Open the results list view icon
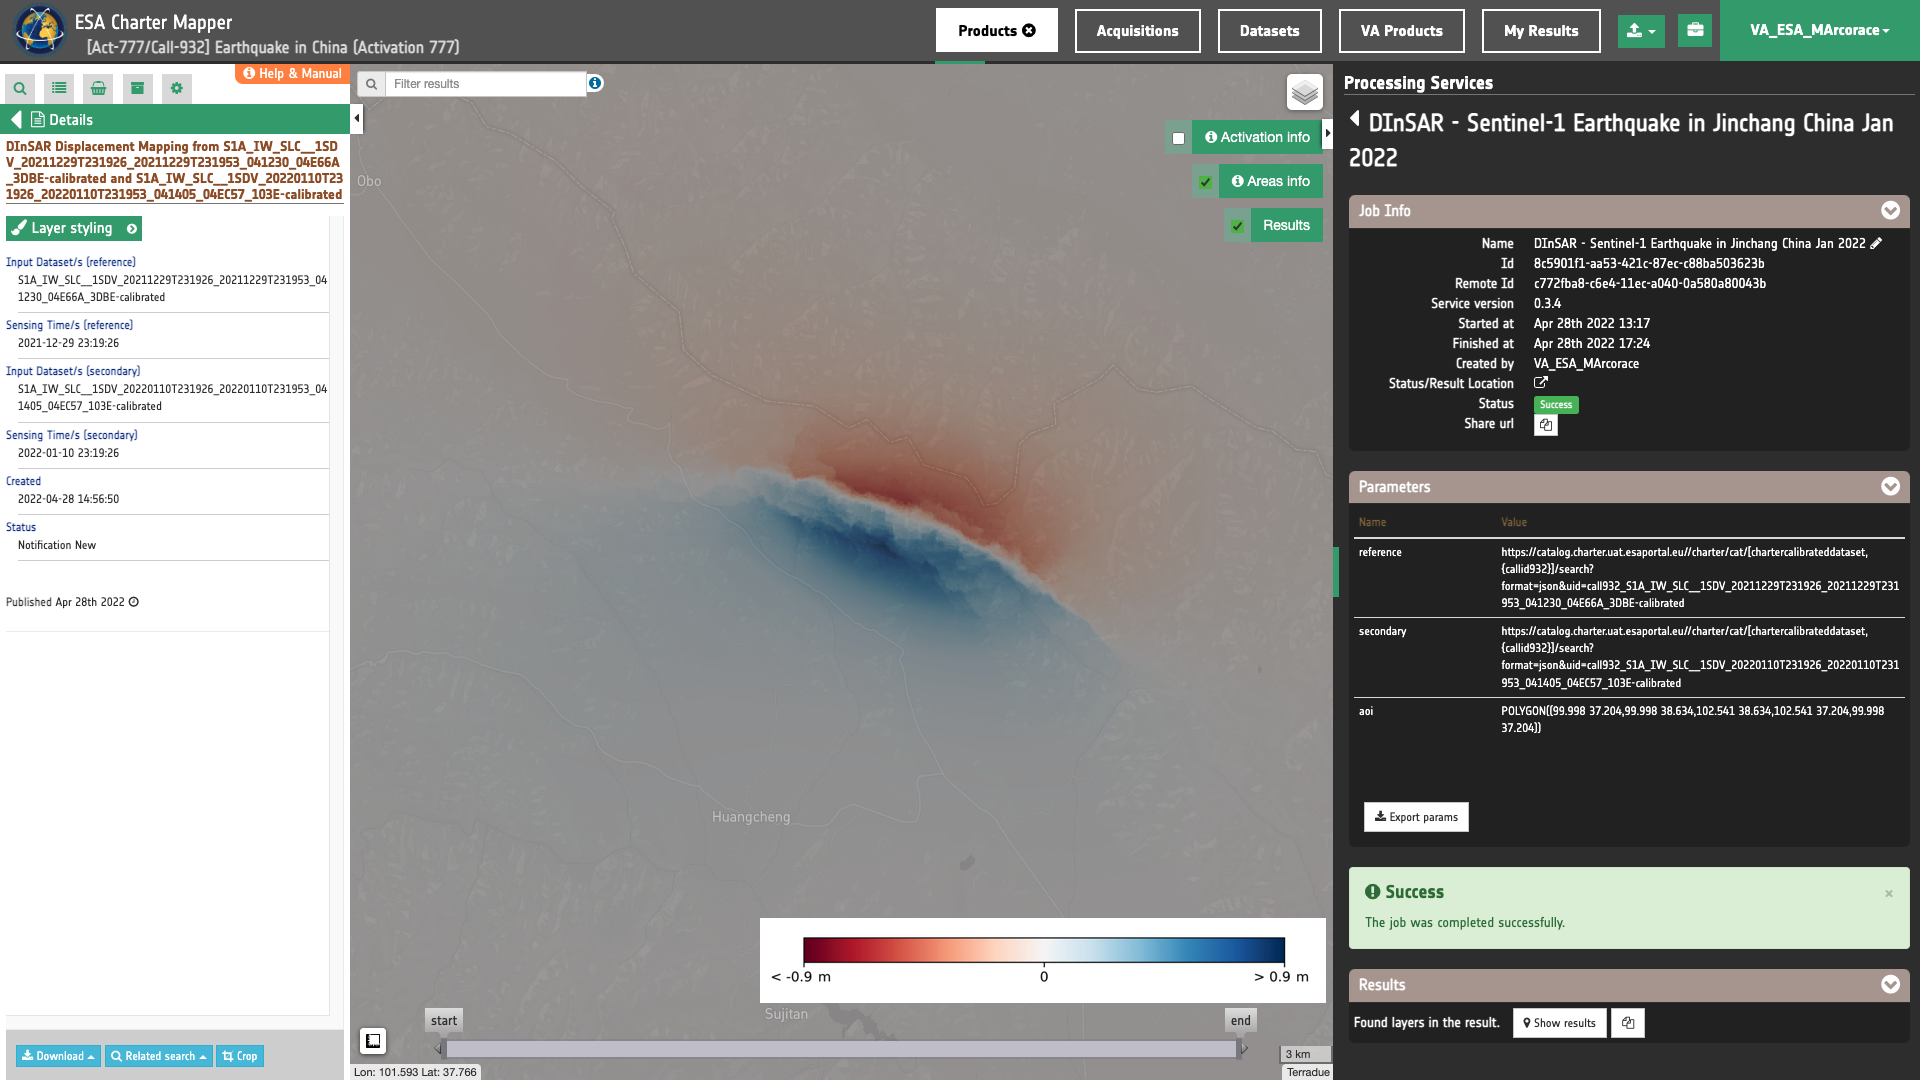 [59, 88]
